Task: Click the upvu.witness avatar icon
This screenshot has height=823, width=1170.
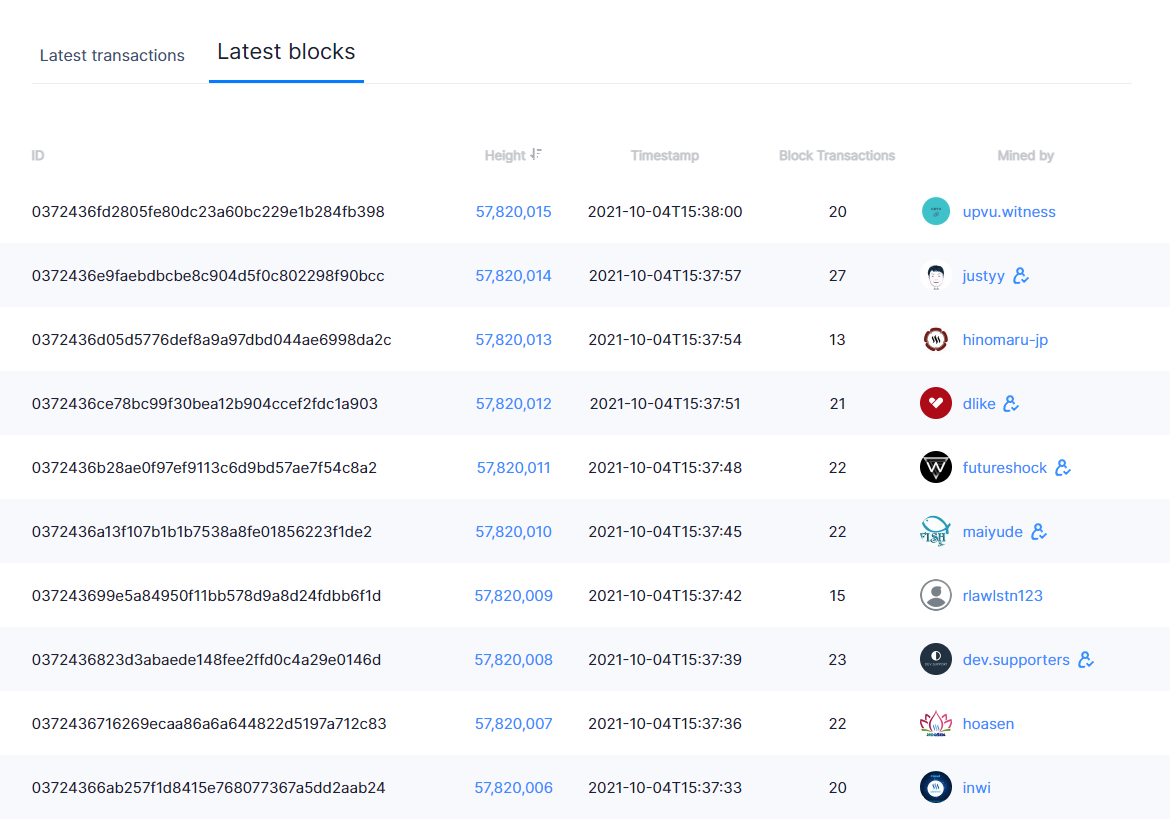Action: (x=936, y=211)
